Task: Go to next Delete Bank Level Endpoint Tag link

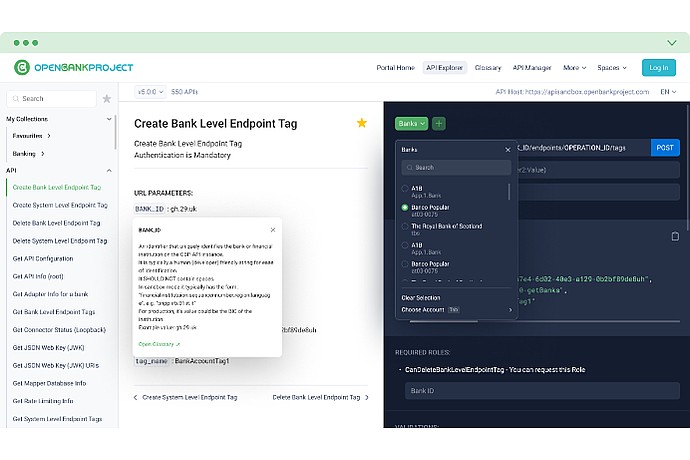Action: [316, 397]
